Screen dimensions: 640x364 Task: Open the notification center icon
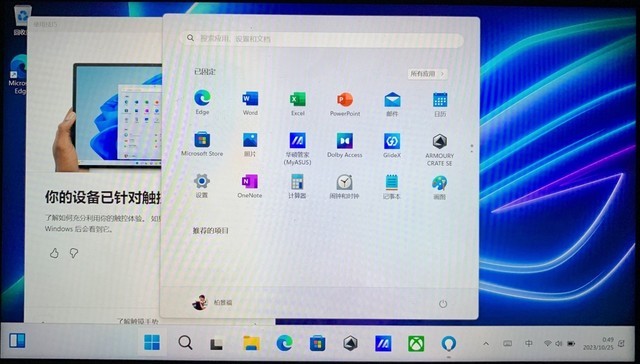pos(622,344)
